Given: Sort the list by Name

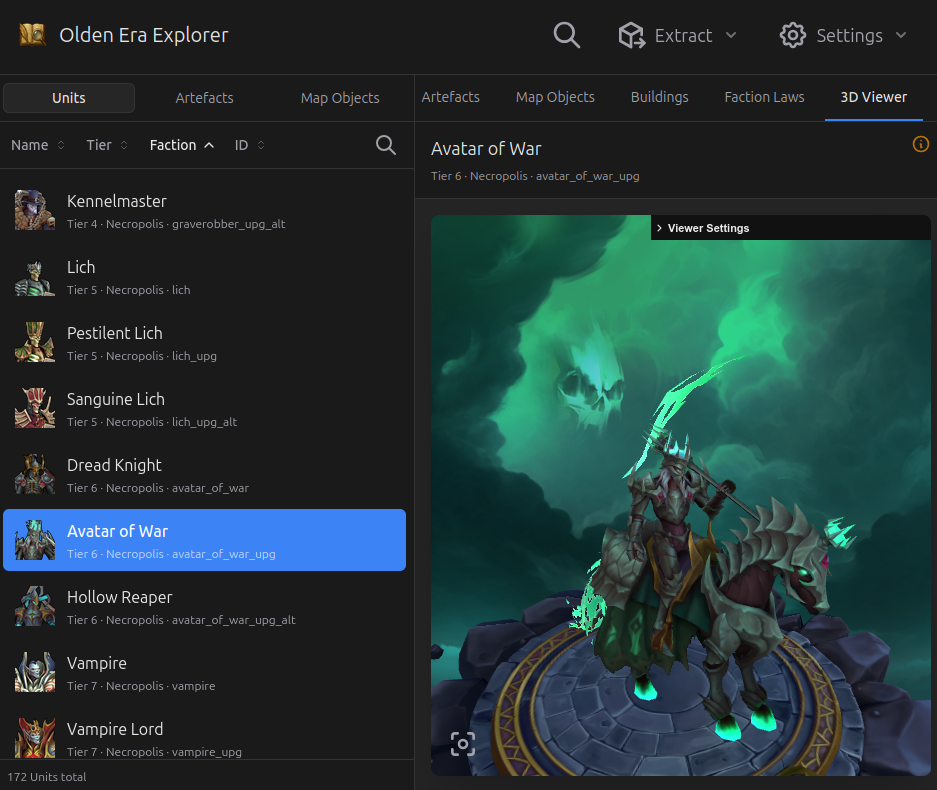Looking at the screenshot, I should (x=38, y=145).
